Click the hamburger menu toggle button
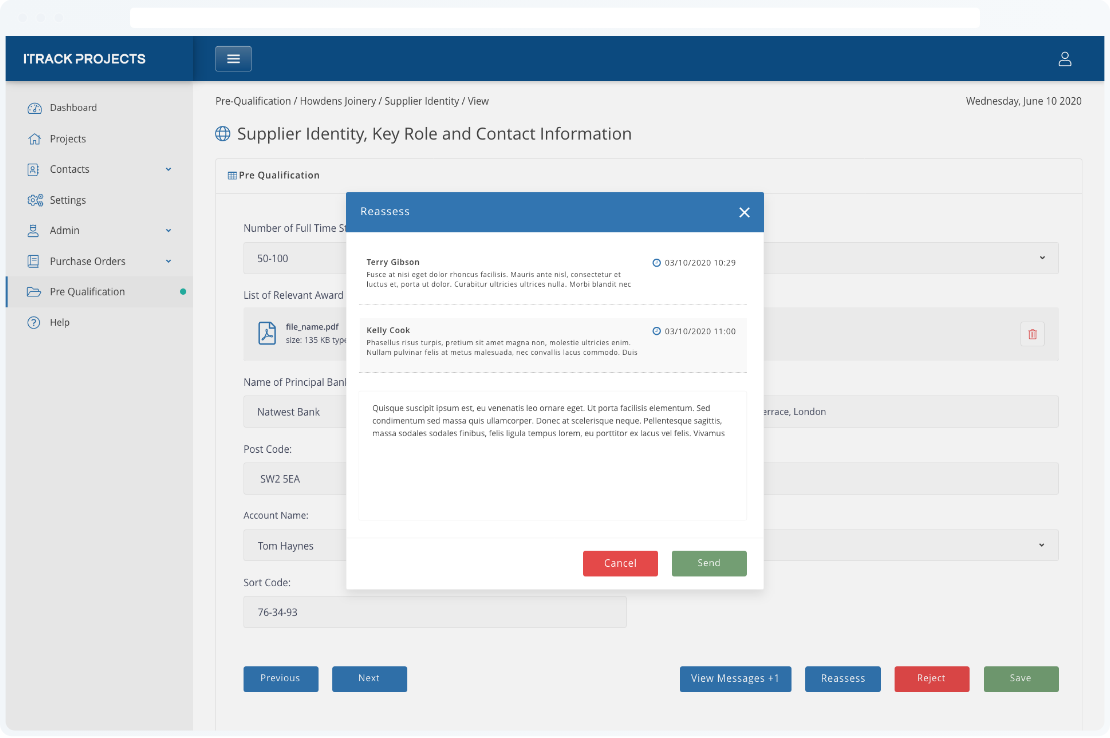The width and height of the screenshot is (1110, 738). point(233,59)
